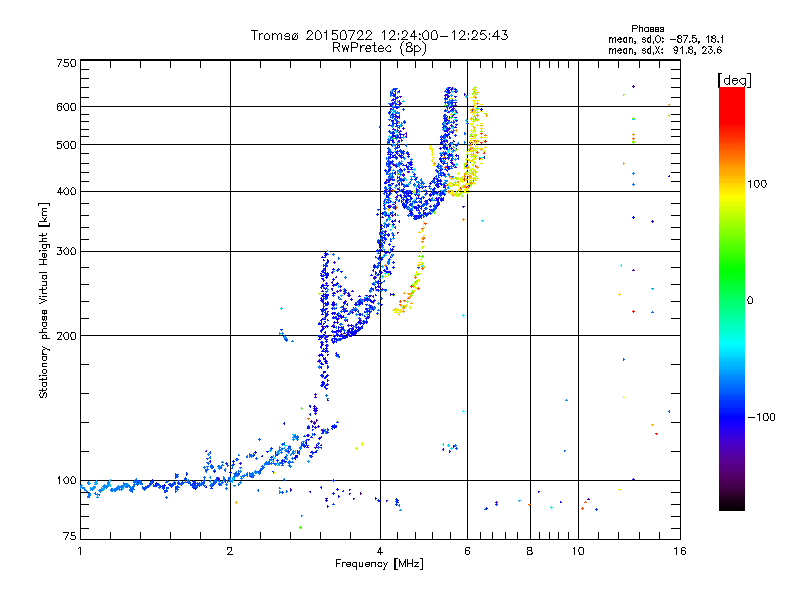Click the x-axis tick label 2

point(230,551)
